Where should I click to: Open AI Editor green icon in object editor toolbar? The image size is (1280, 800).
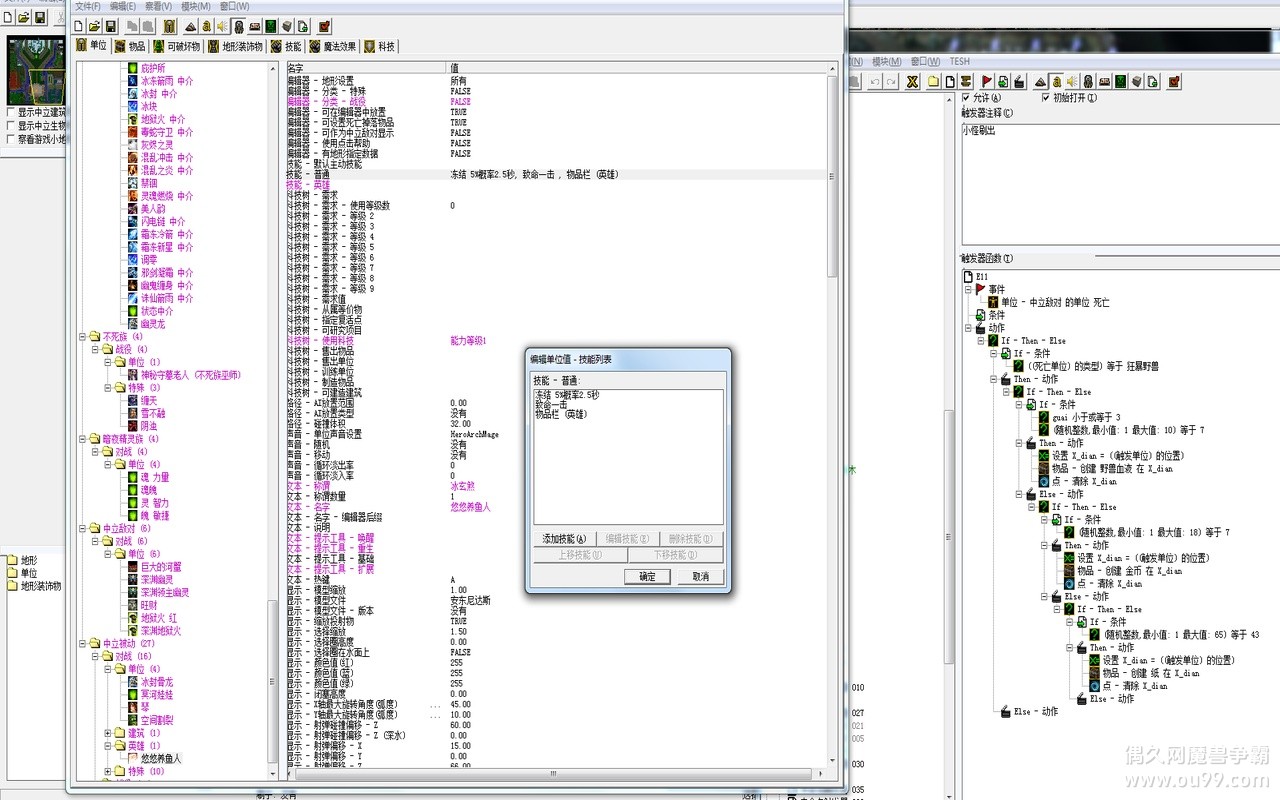(271, 26)
